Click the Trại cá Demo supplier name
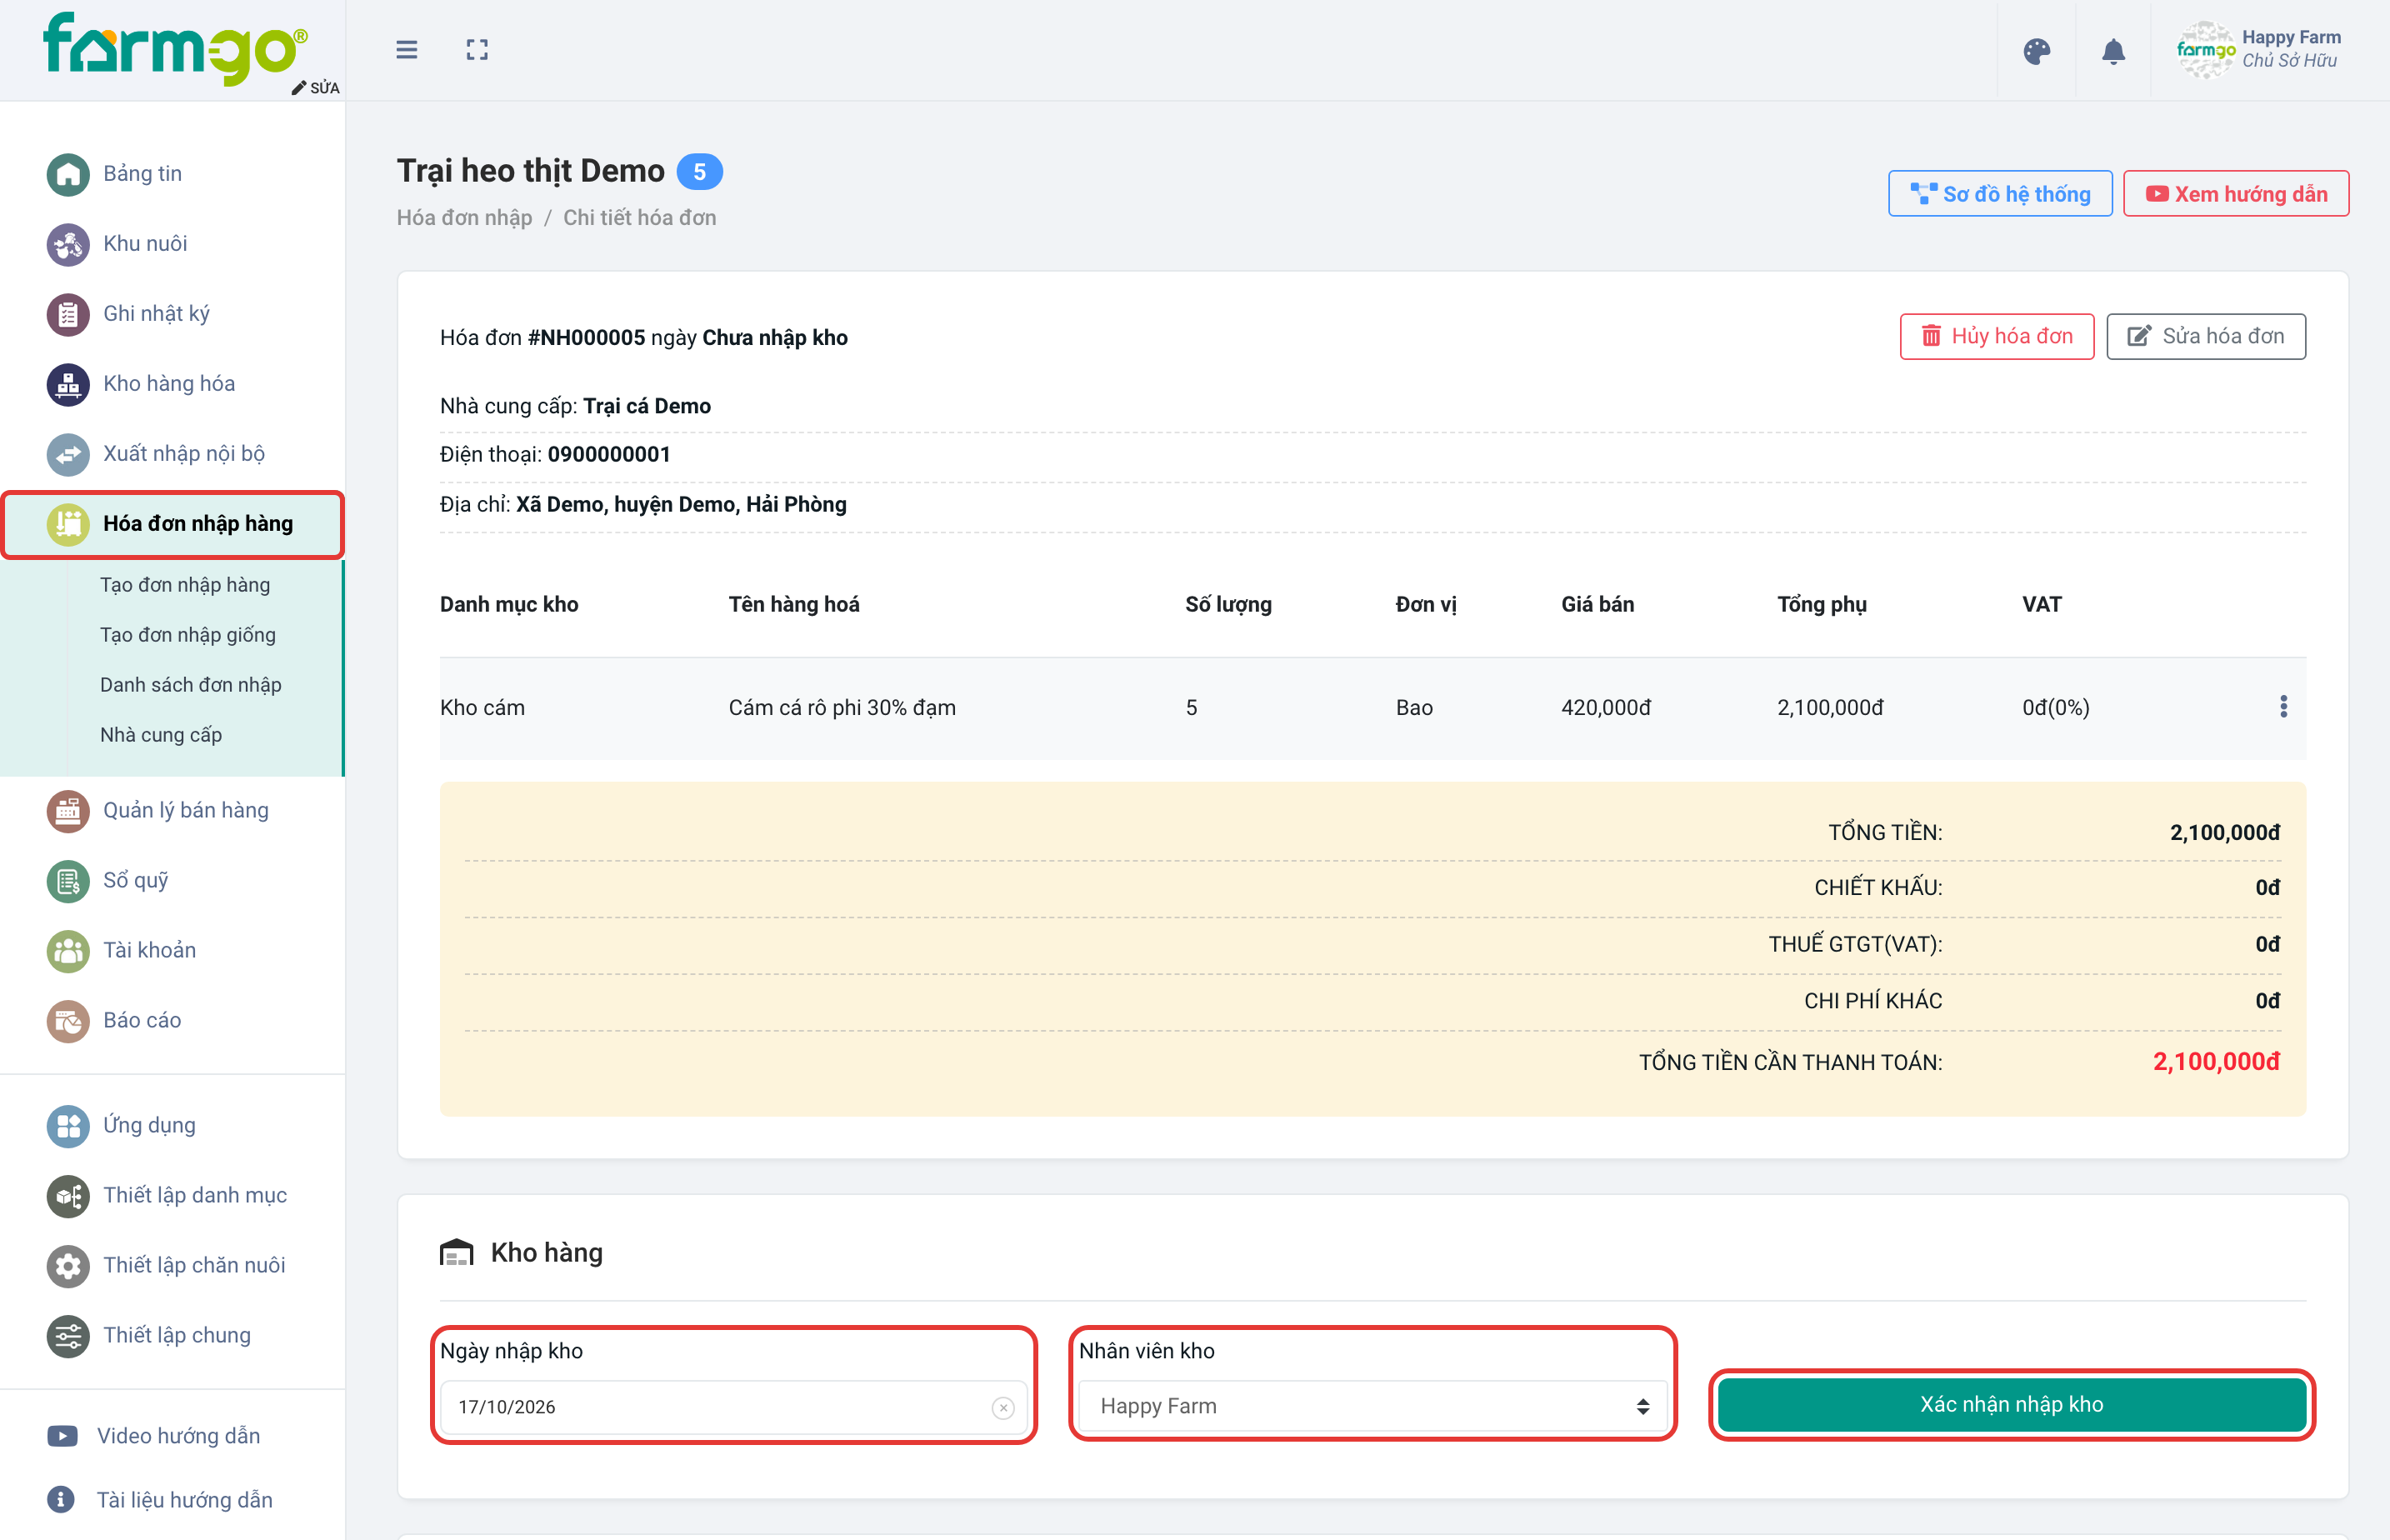Image resolution: width=2390 pixels, height=1540 pixels. coord(647,406)
